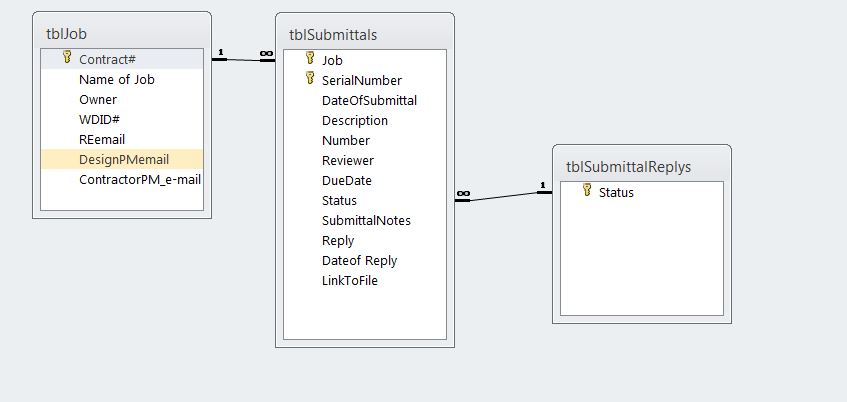The width and height of the screenshot is (847, 402).
Task: Select the tblJob table title bar
Action: click(x=122, y=33)
